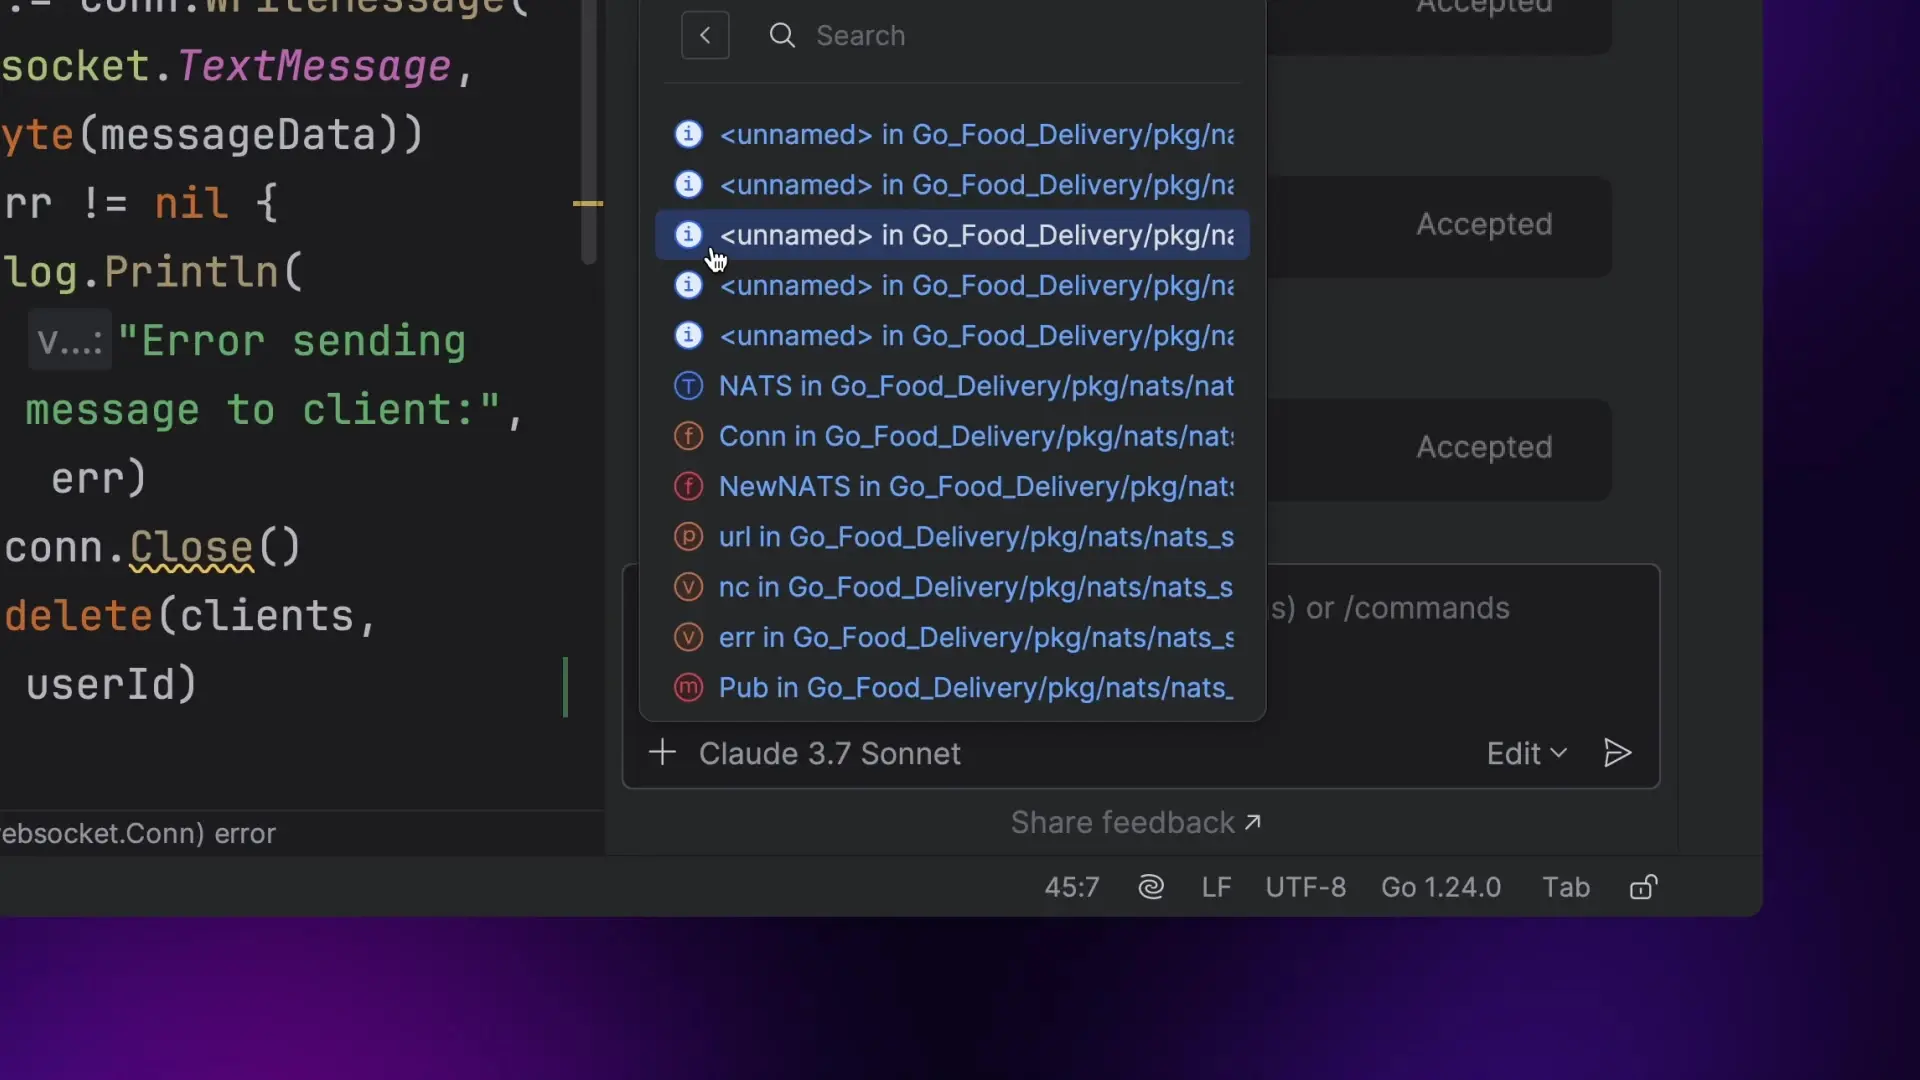
Task: Click the Close method call in editor
Action: [x=191, y=547]
